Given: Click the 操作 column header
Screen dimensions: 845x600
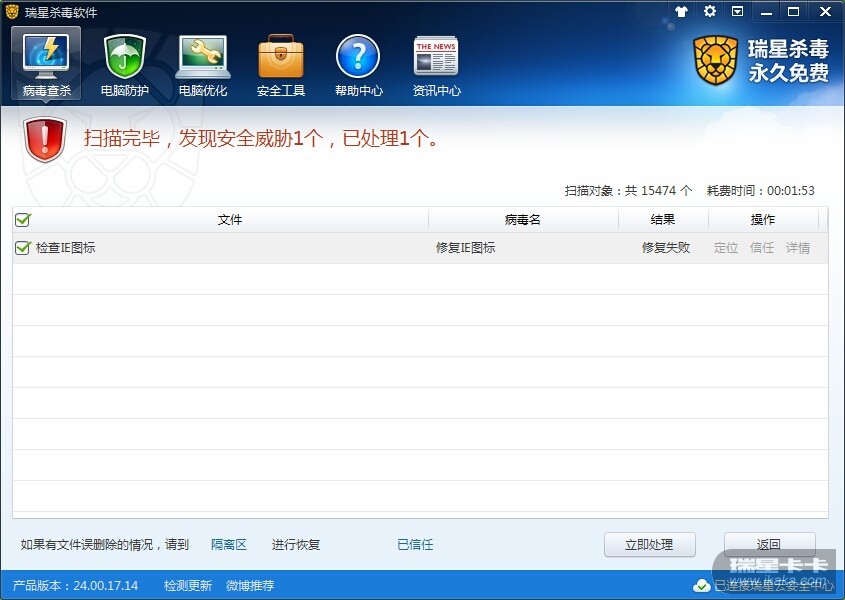Looking at the screenshot, I should [x=763, y=219].
